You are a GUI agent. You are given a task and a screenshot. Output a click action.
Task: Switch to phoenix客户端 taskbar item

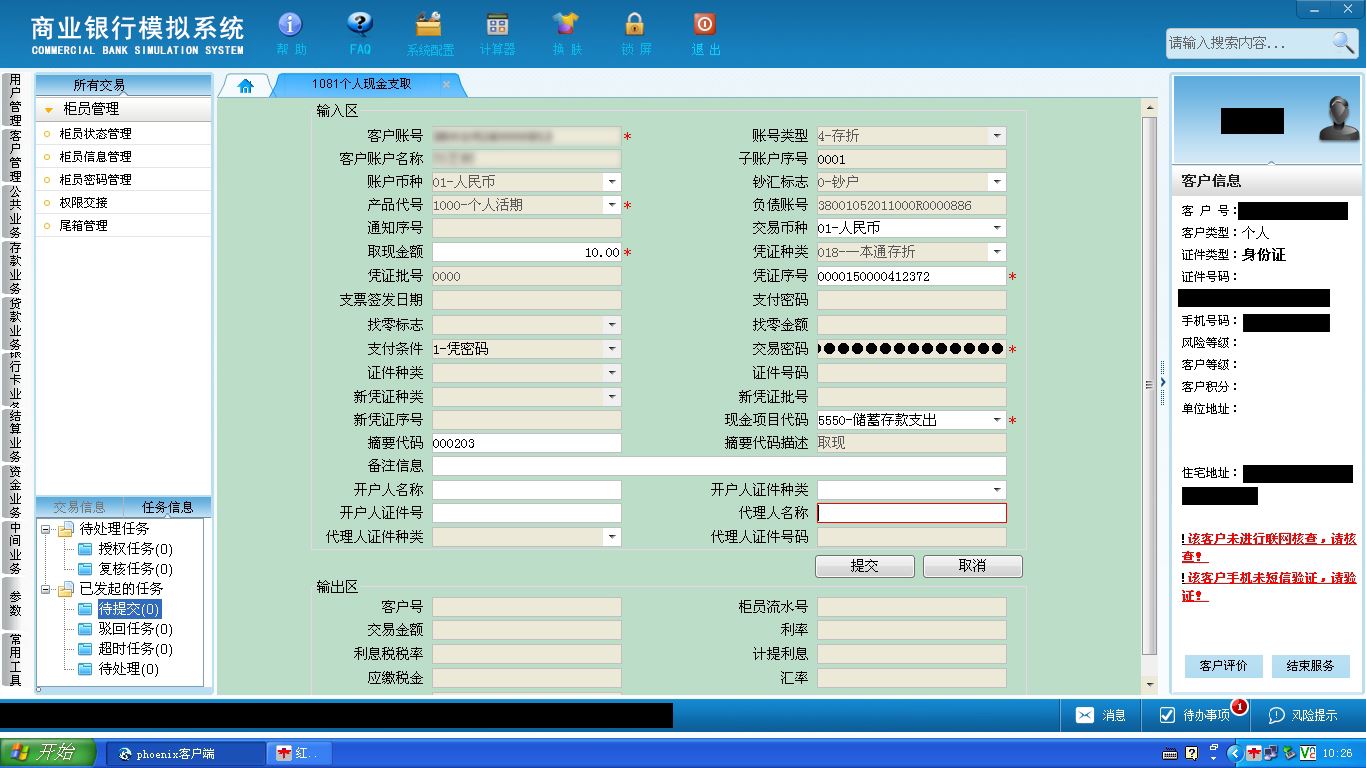pos(185,753)
